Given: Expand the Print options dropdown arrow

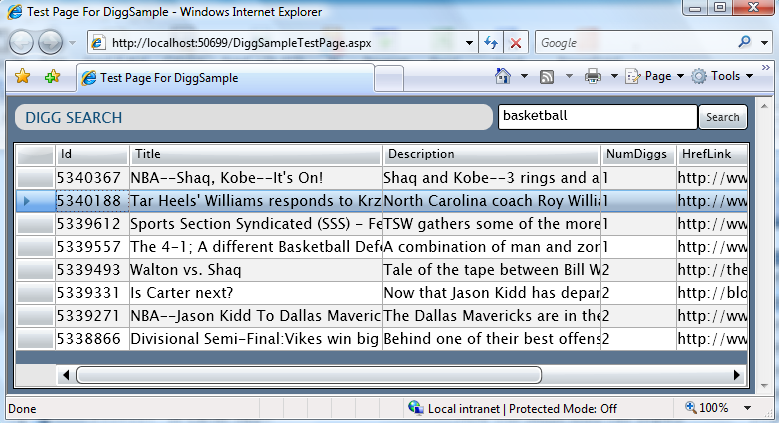Looking at the screenshot, I should [614, 76].
